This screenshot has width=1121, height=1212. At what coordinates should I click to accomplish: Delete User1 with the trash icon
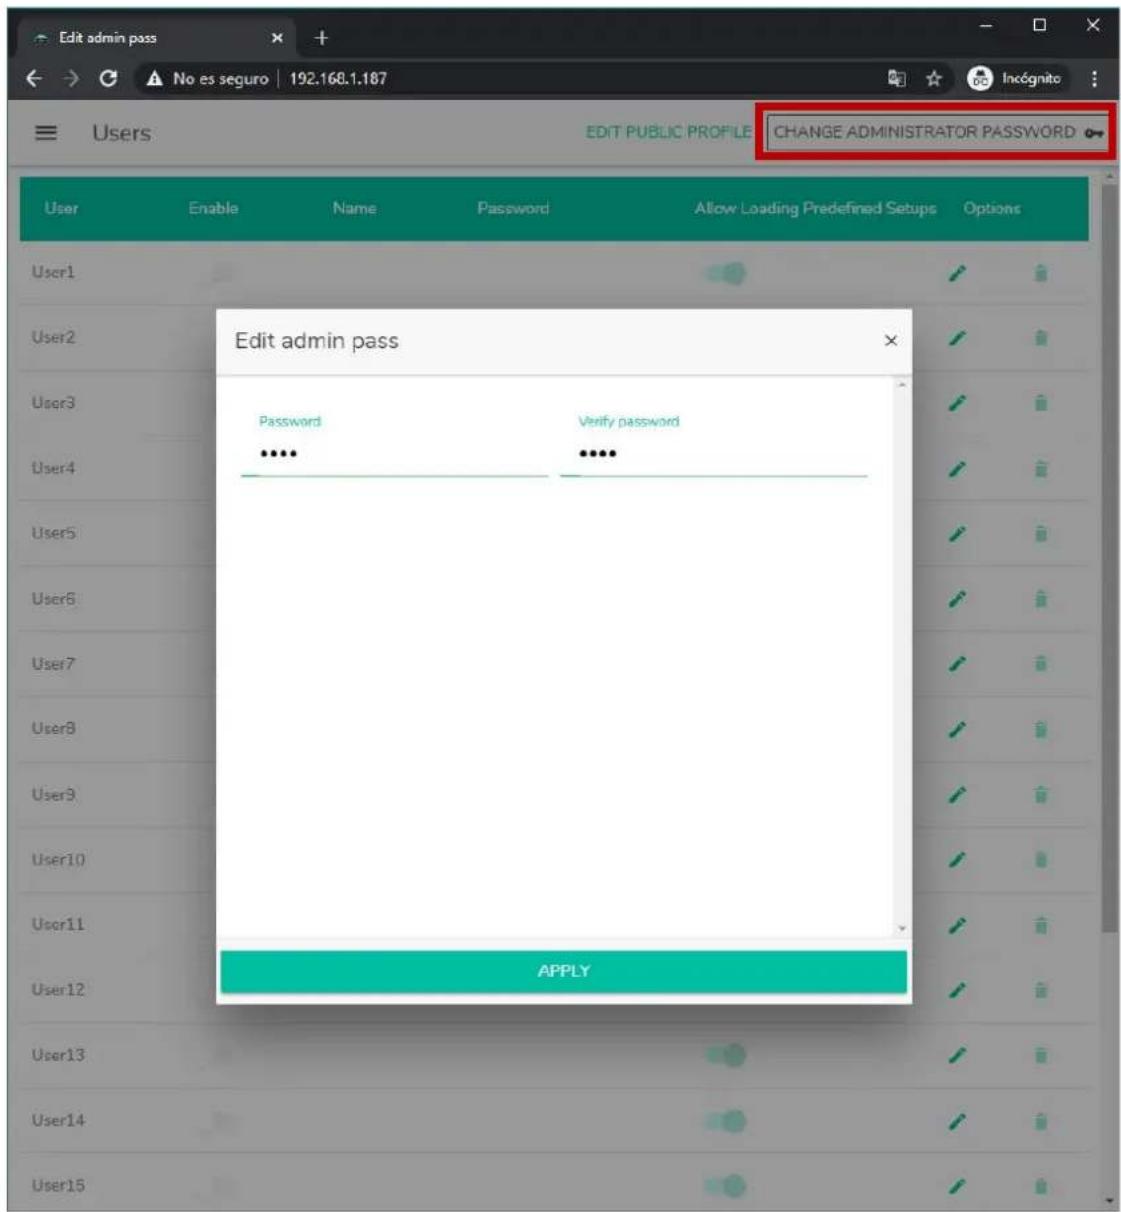point(1041,273)
